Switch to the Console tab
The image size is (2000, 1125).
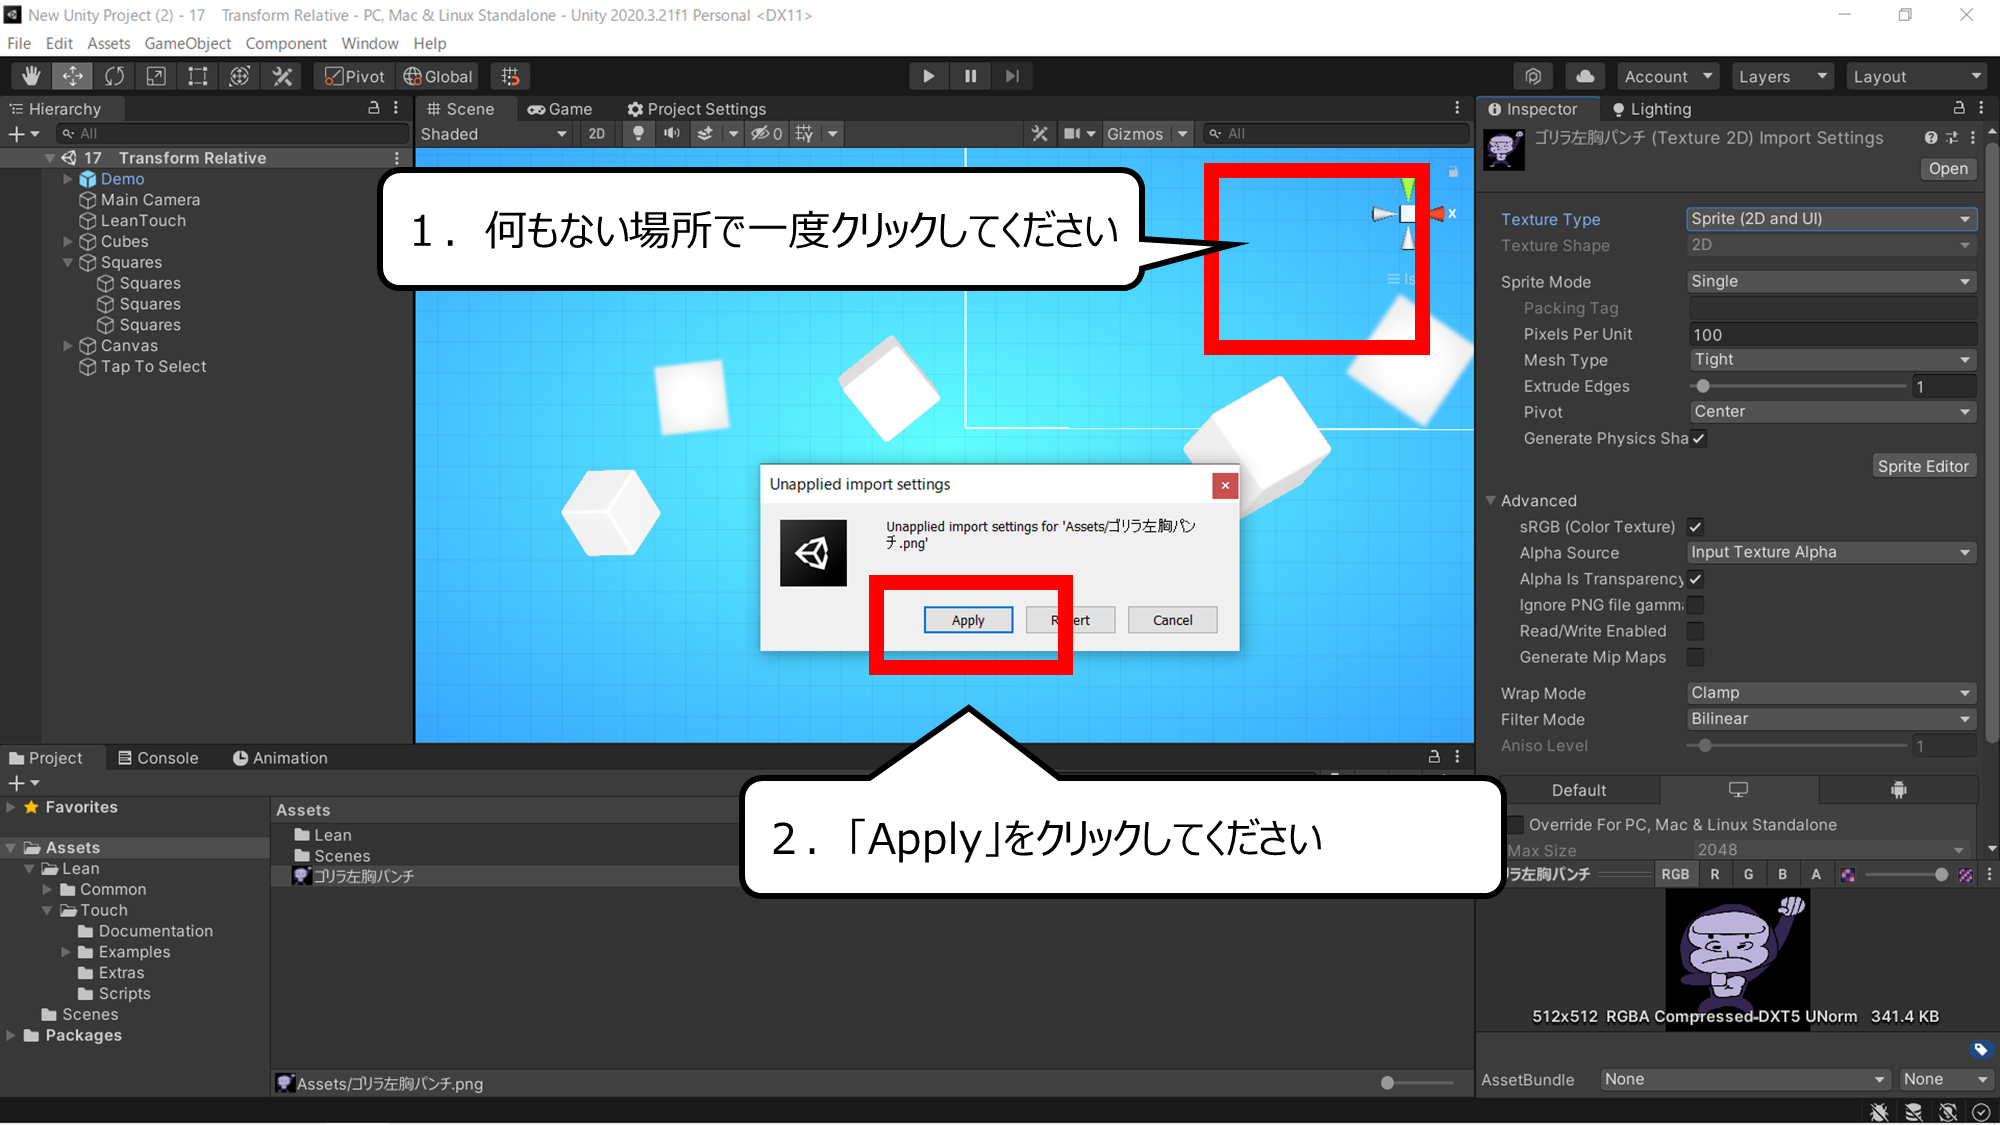pos(158,758)
